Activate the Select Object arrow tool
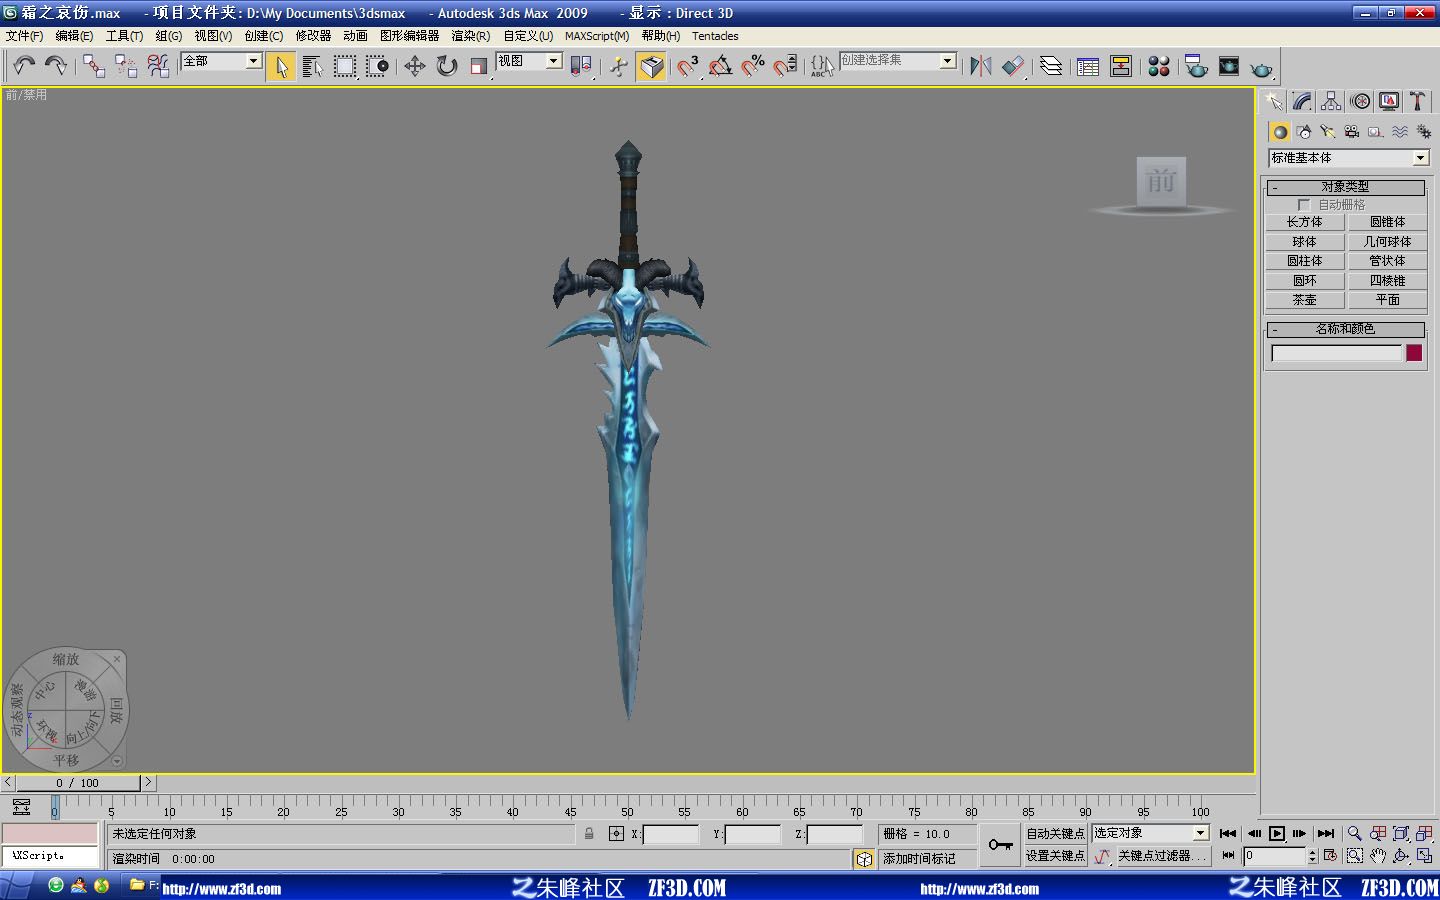Screen dimensions: 1440x900 click(281, 66)
